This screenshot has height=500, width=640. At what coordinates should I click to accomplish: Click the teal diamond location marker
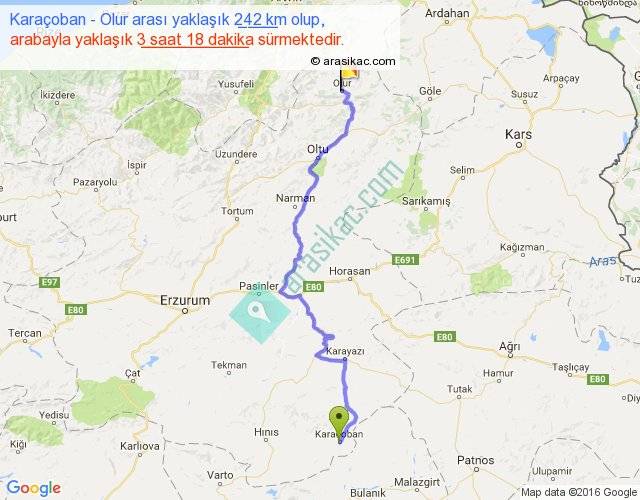(x=260, y=312)
